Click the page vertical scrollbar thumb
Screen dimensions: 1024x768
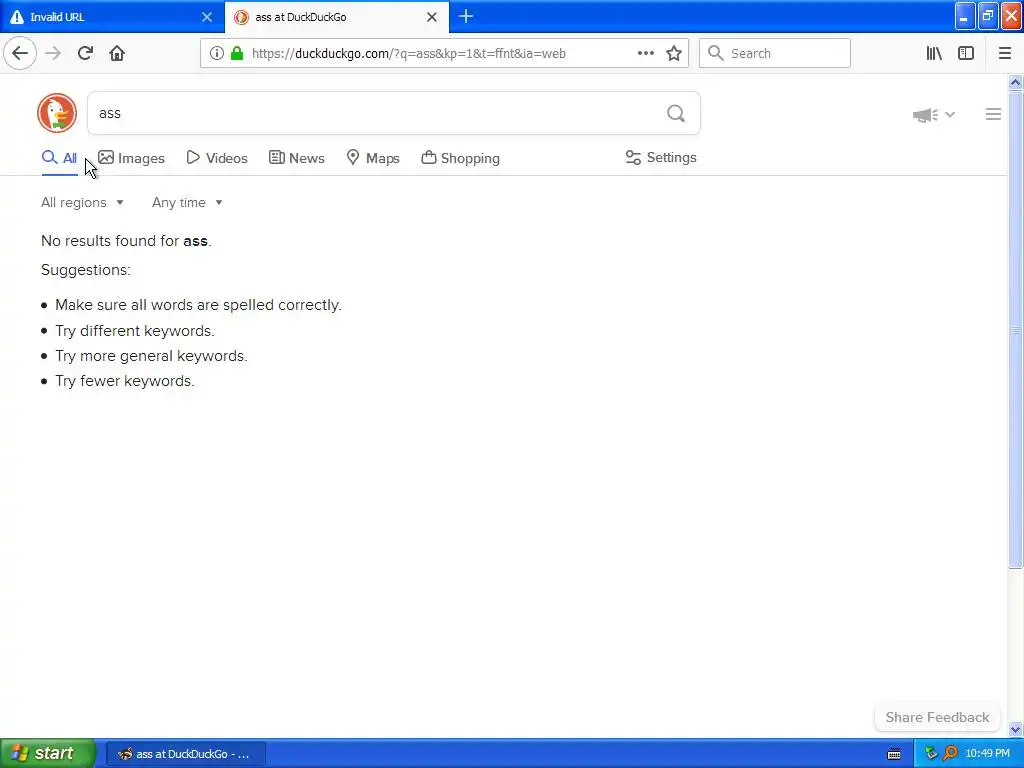coord(1015,330)
